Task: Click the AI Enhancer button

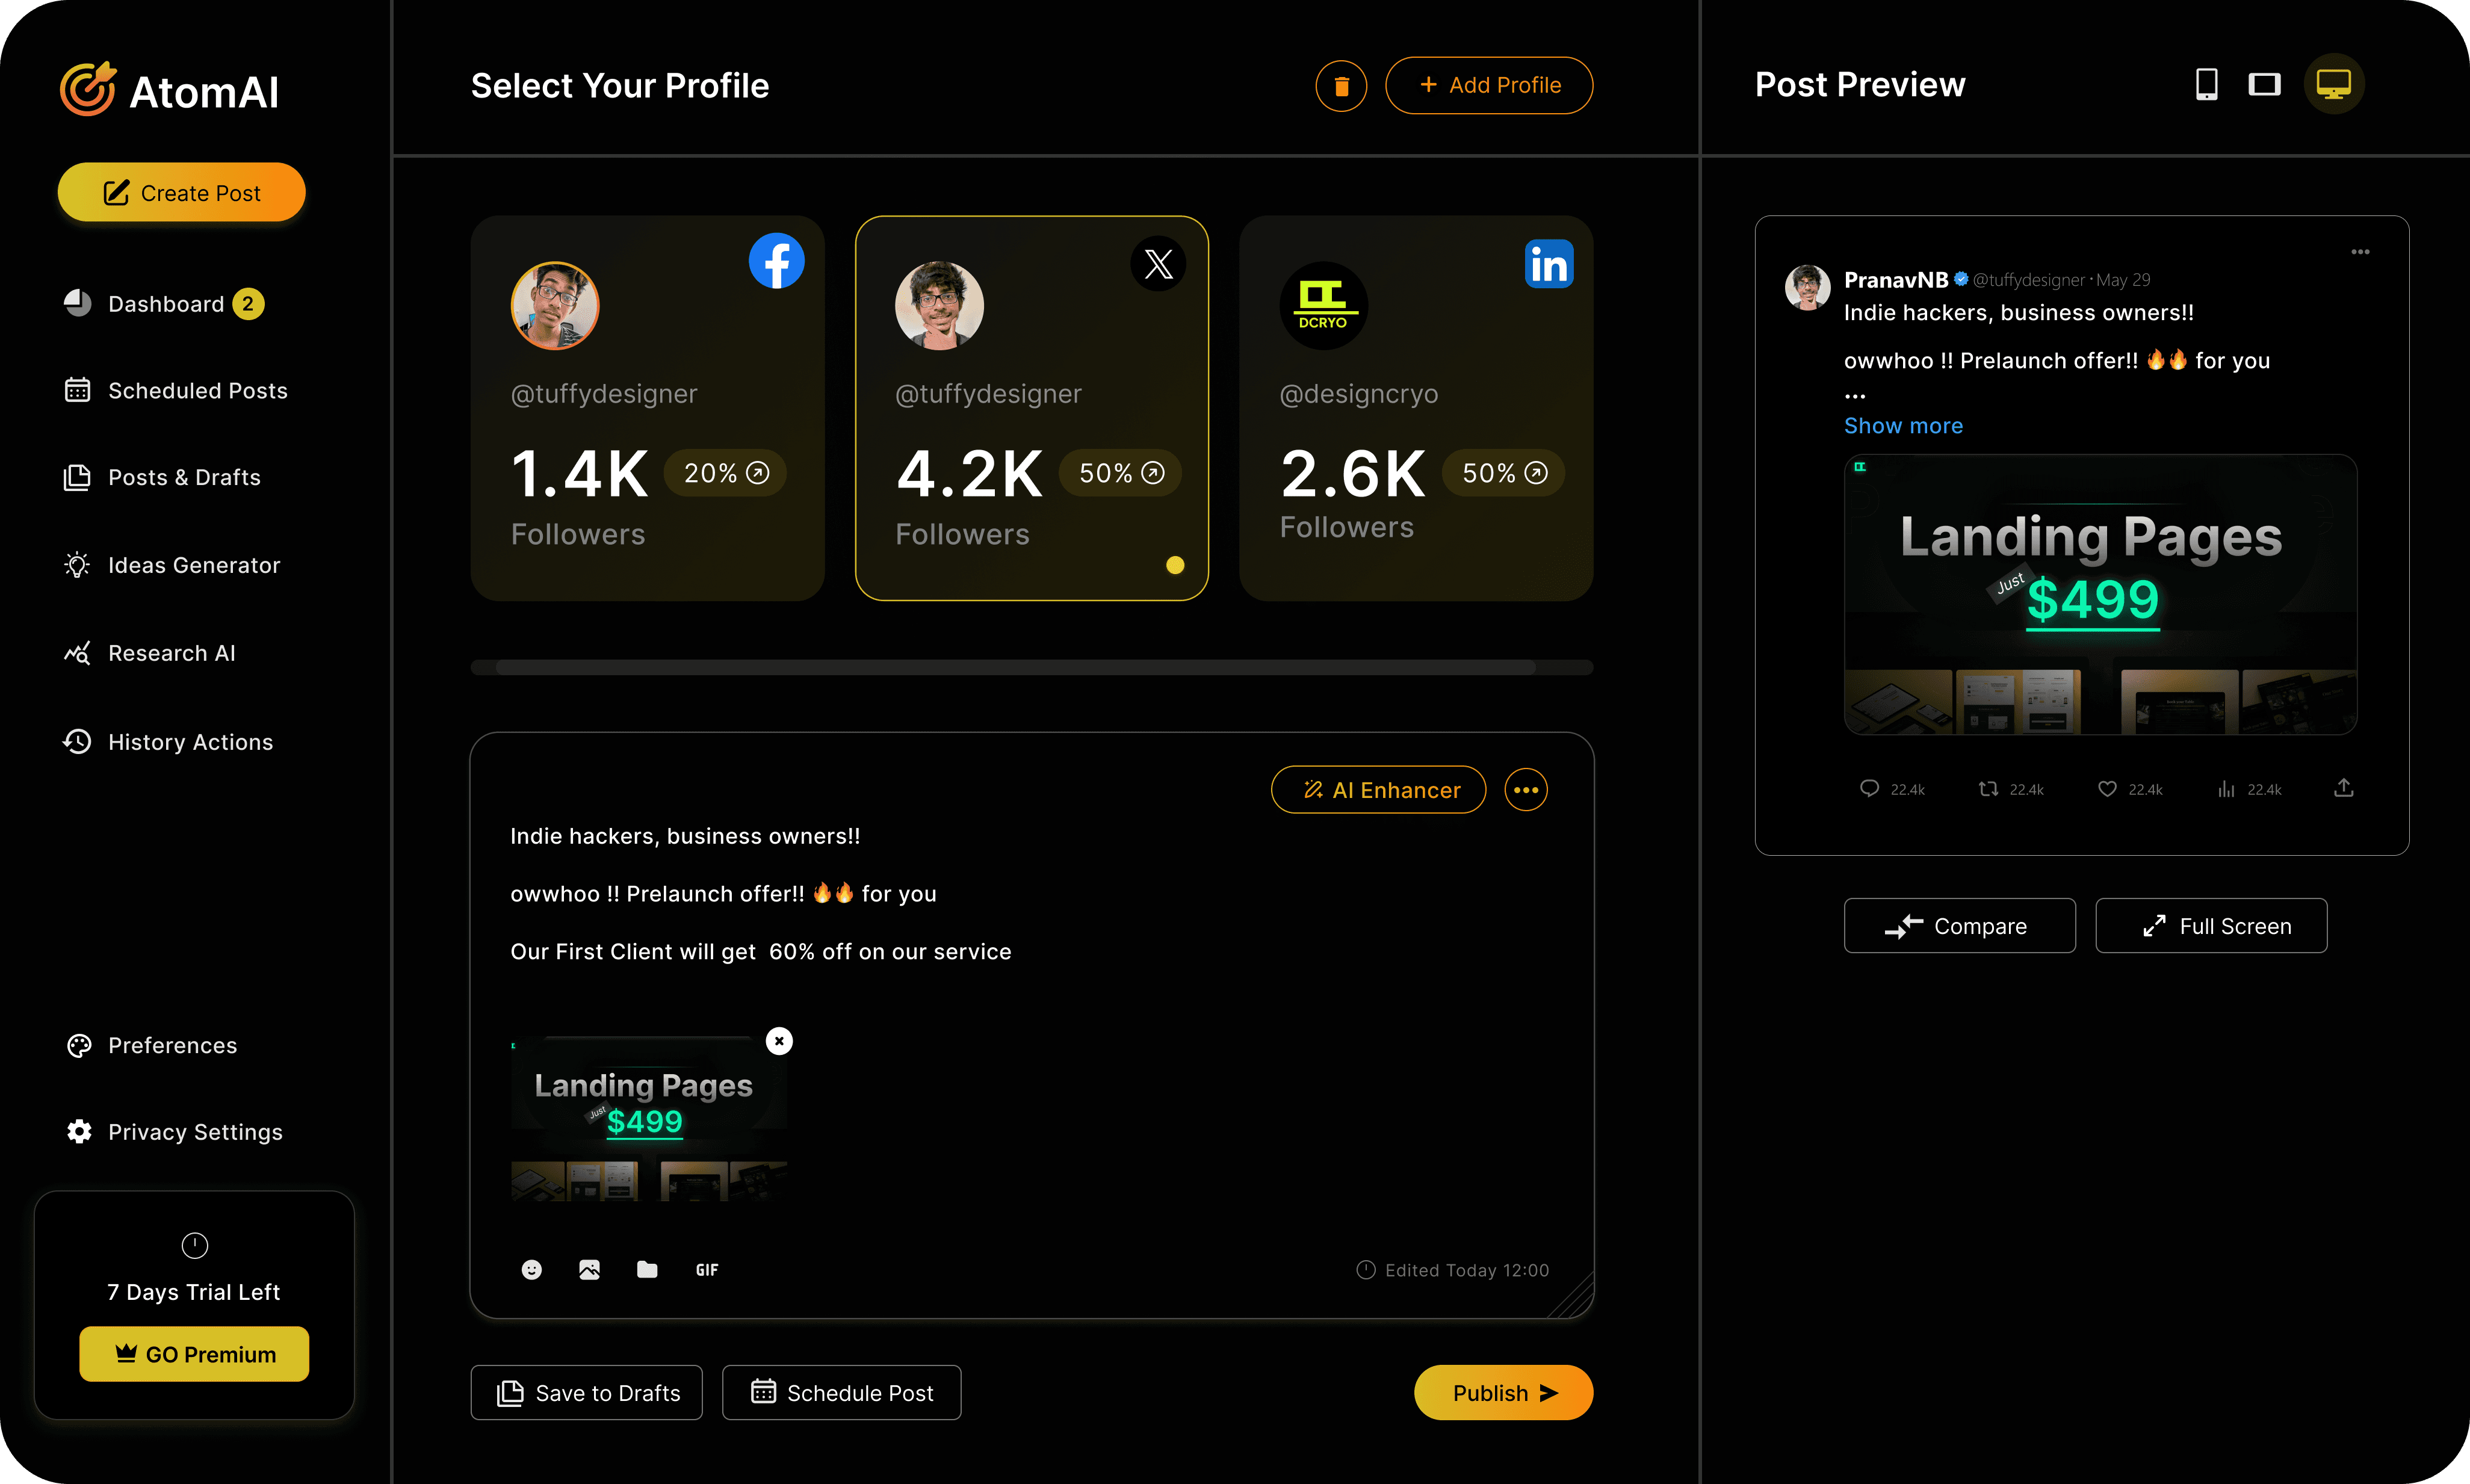Action: 1378,790
